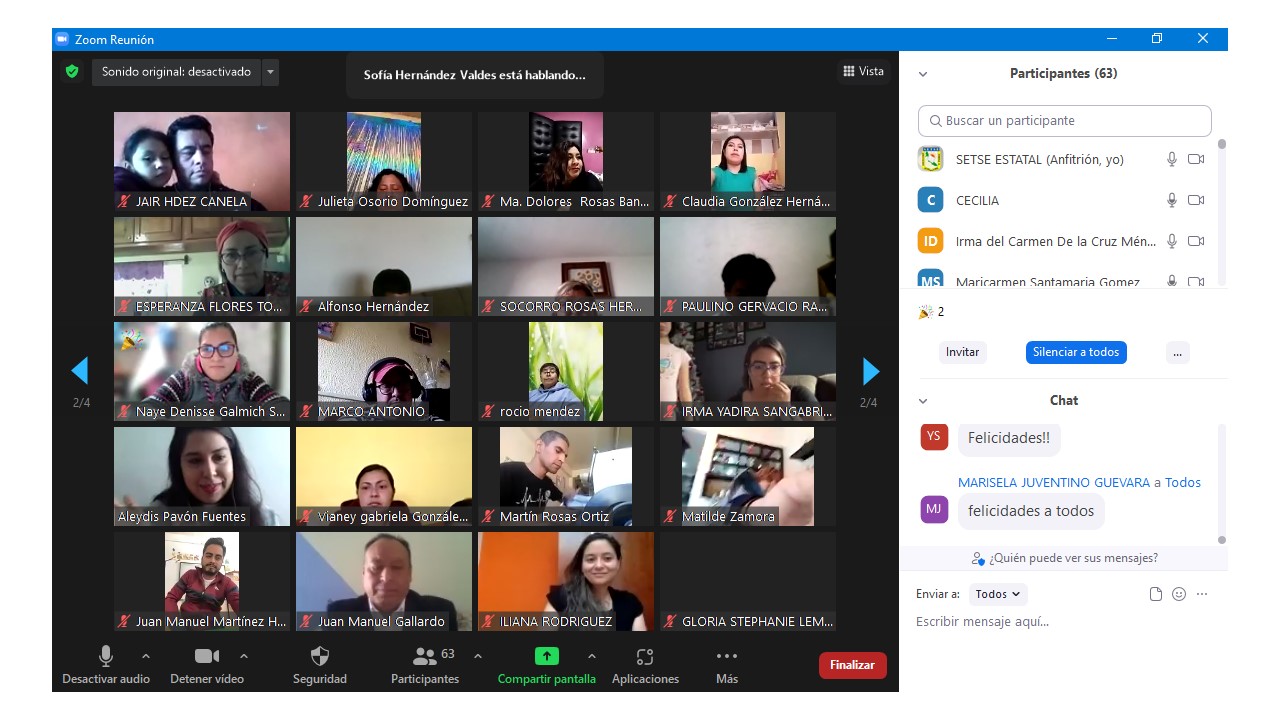Select Martín Rosas Ortiz video tile
The width and height of the screenshot is (1280, 720).
pyautogui.click(x=566, y=476)
